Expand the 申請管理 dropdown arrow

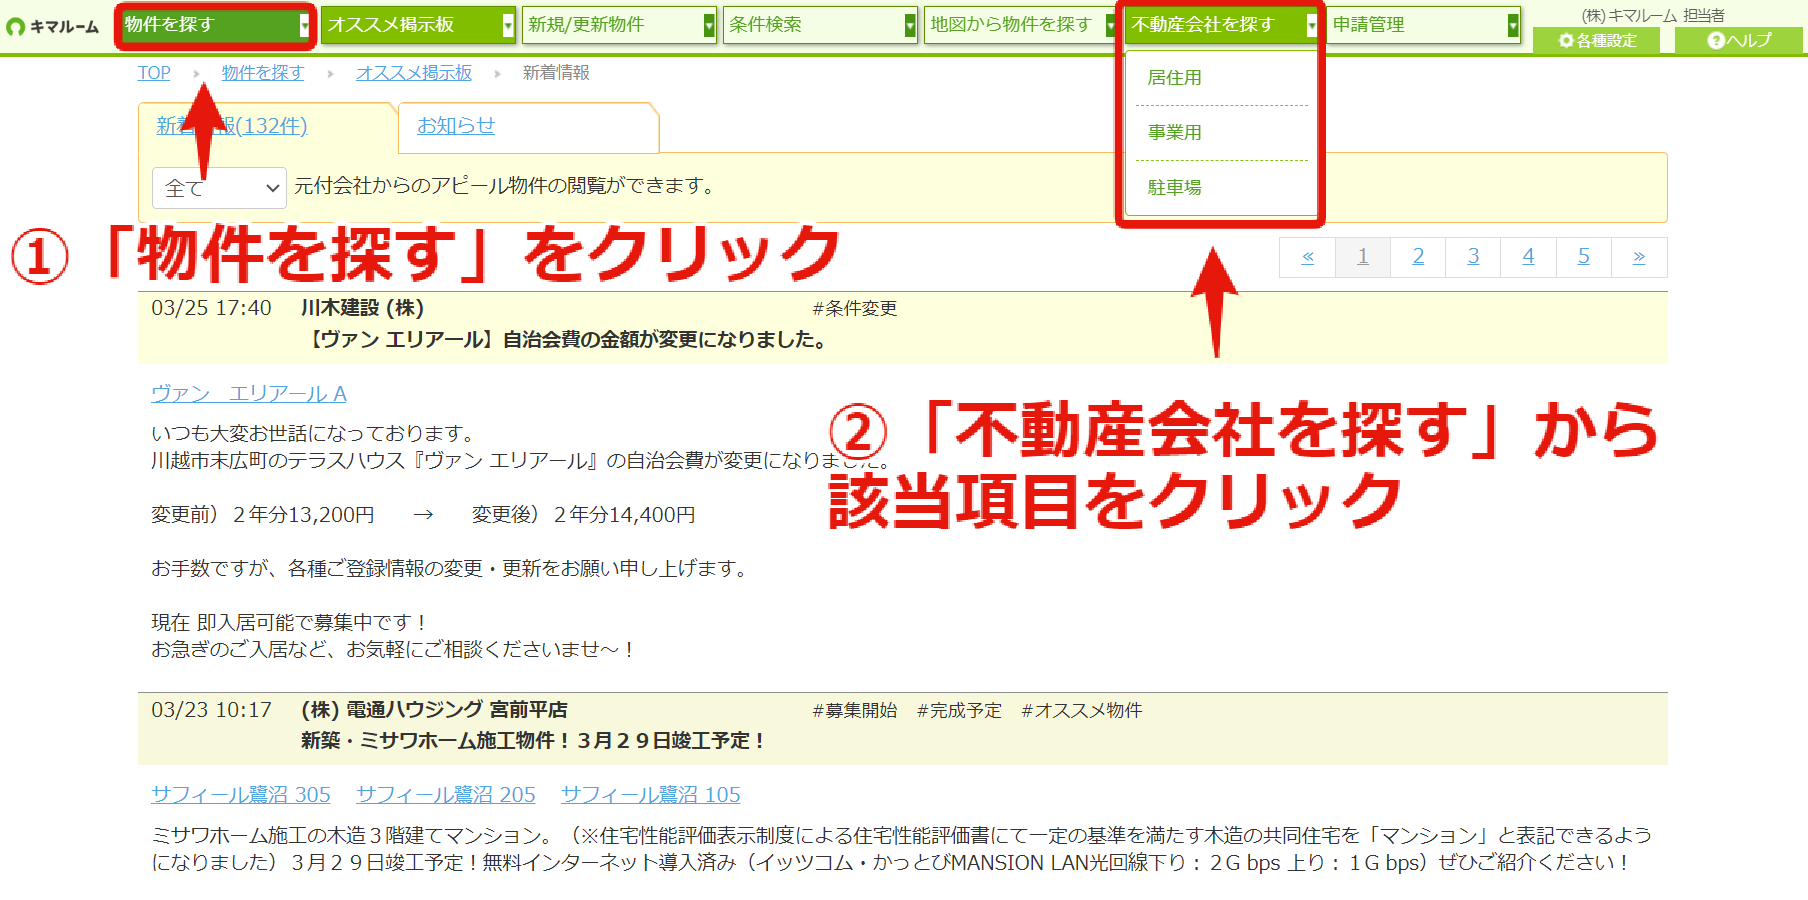tap(1513, 25)
